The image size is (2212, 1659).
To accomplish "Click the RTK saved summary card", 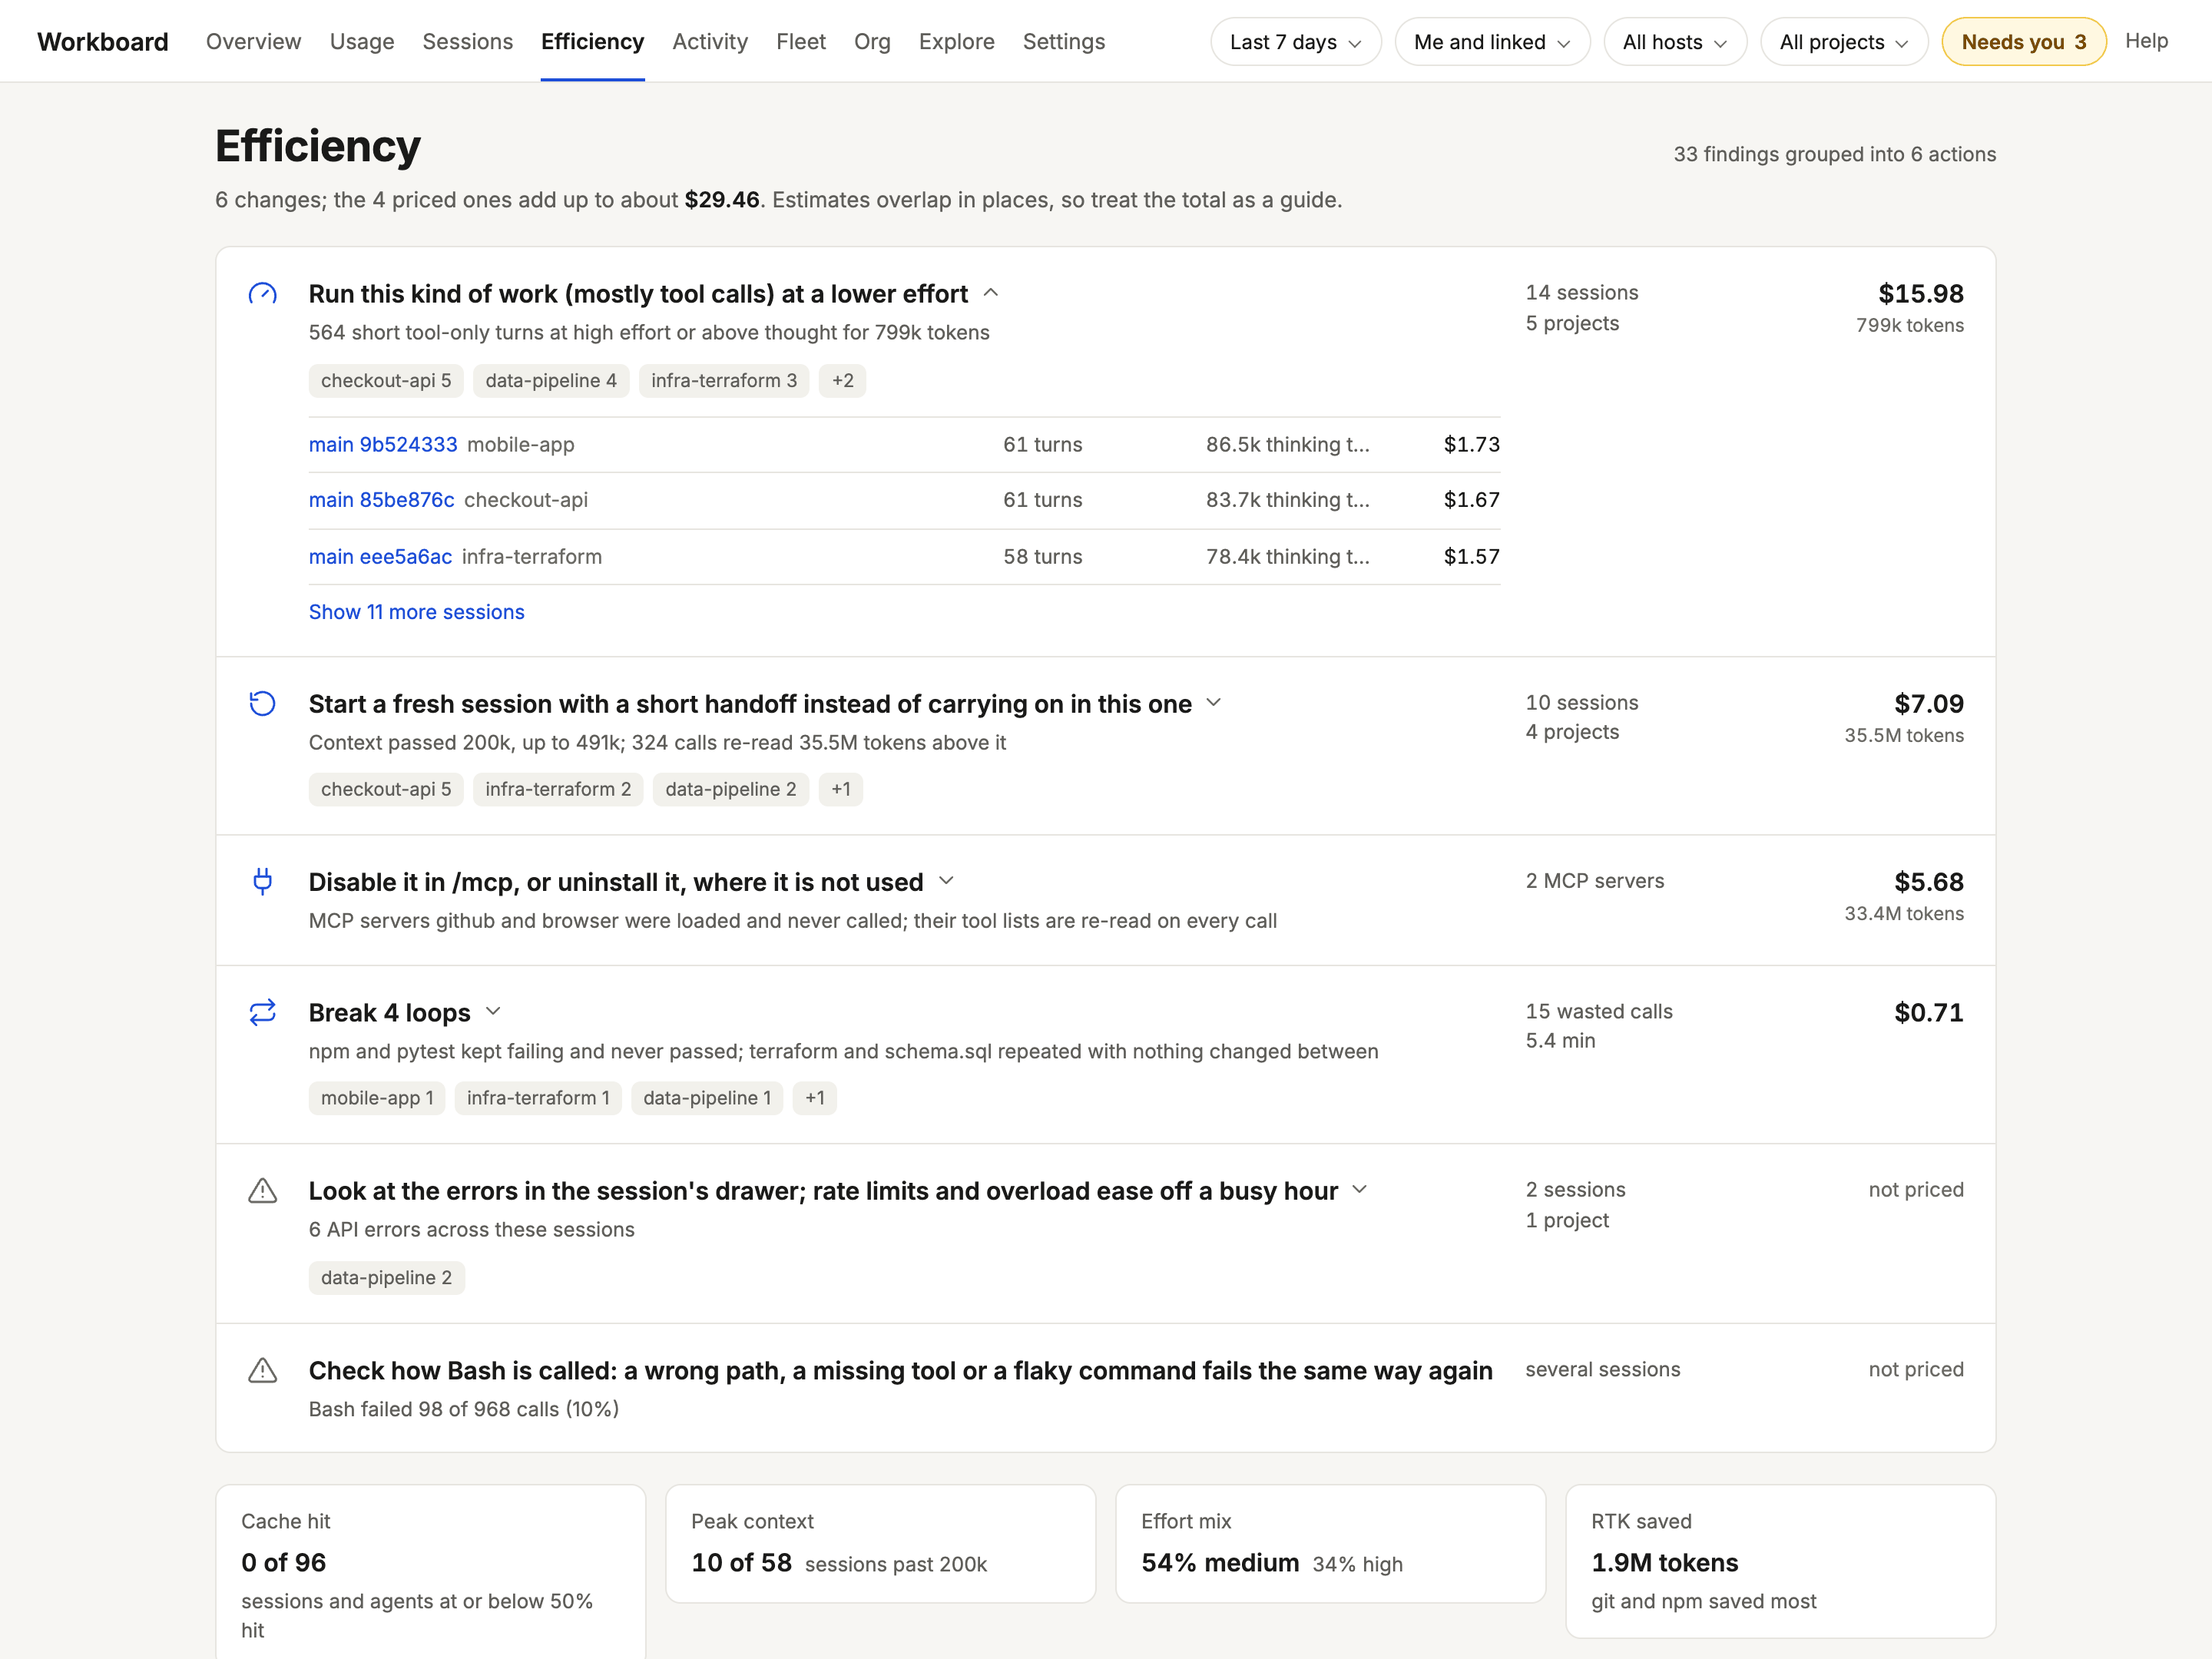I will click(x=1781, y=1561).
